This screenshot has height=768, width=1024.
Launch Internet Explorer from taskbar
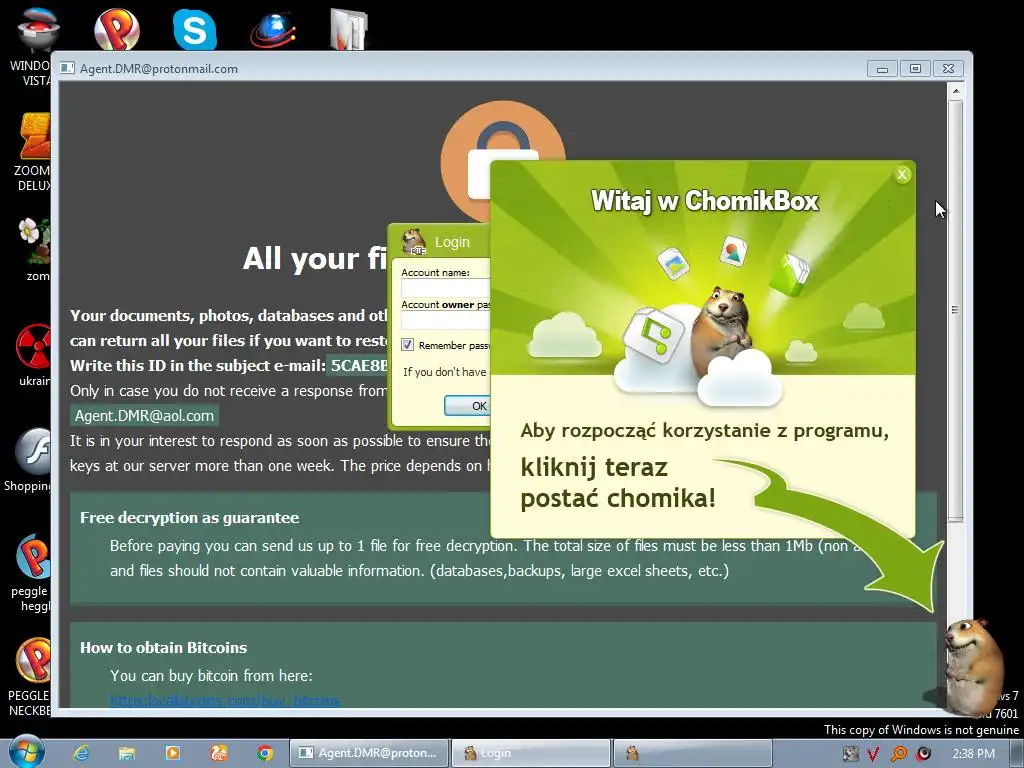click(x=81, y=753)
